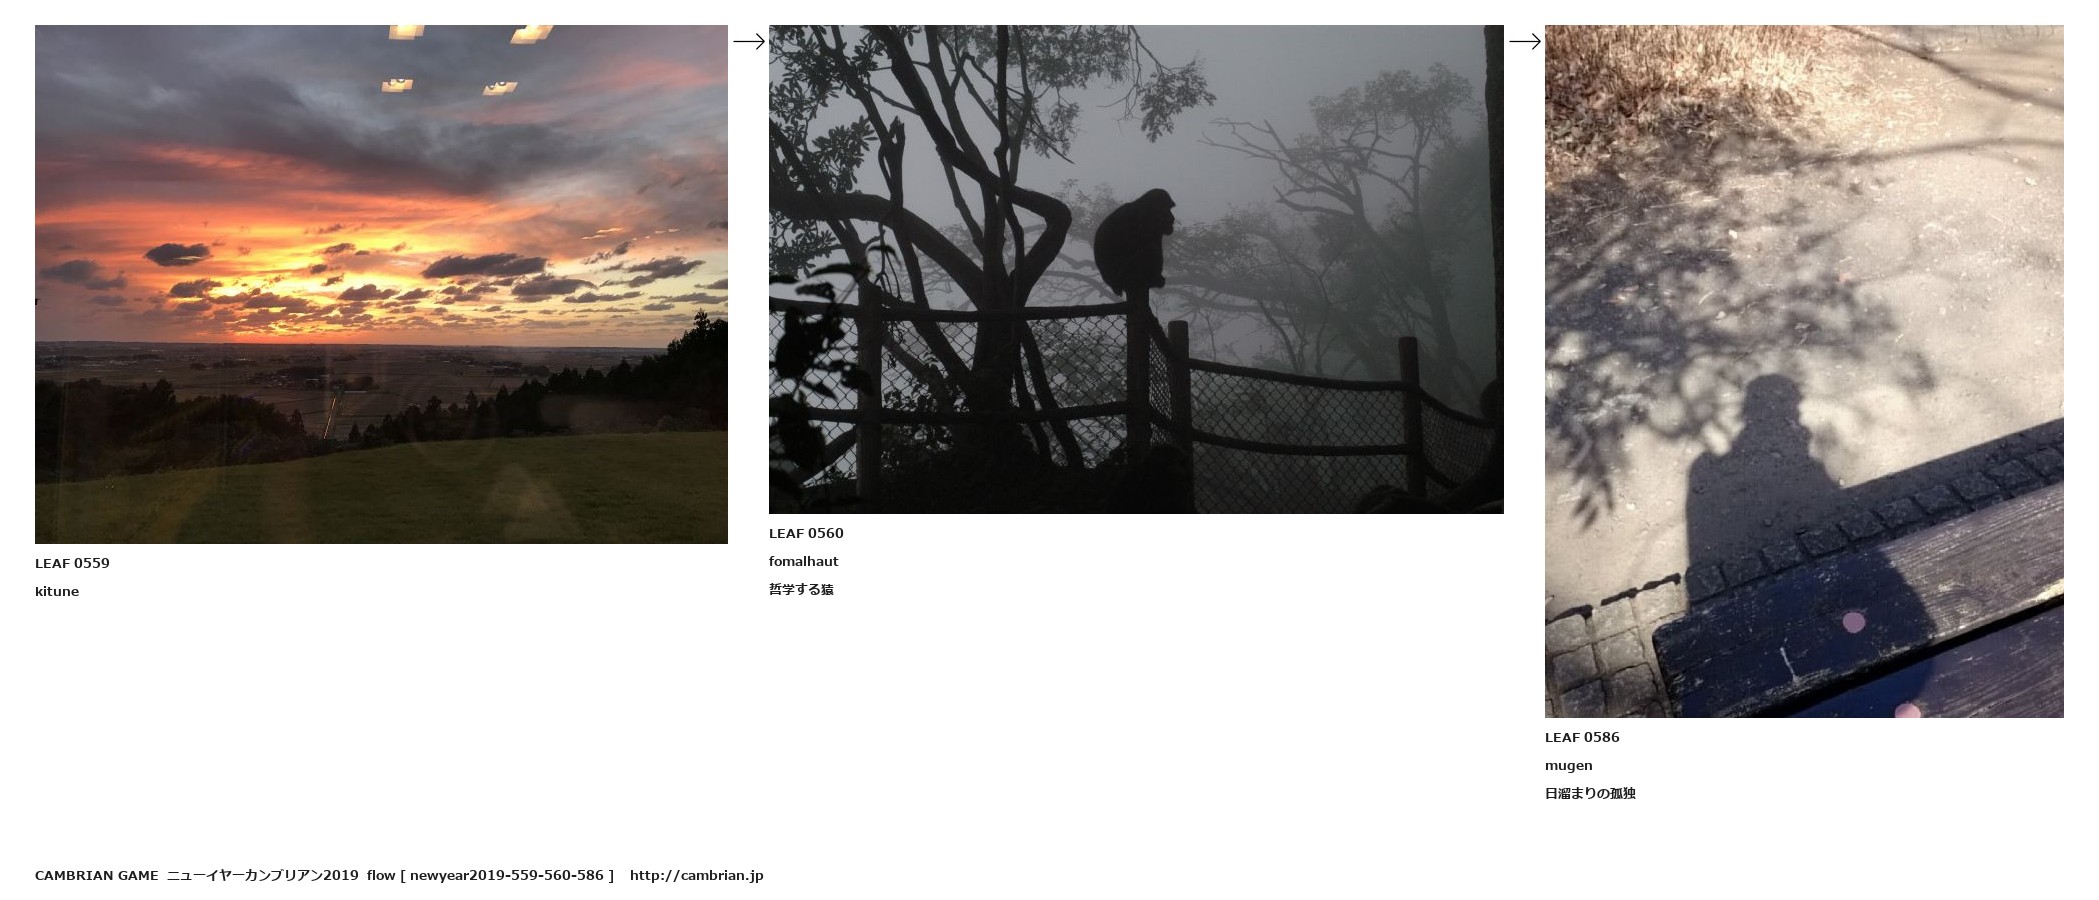Click the arrow before the shadow photo
Image resolution: width=2099 pixels, height=900 pixels.
[x=1525, y=41]
